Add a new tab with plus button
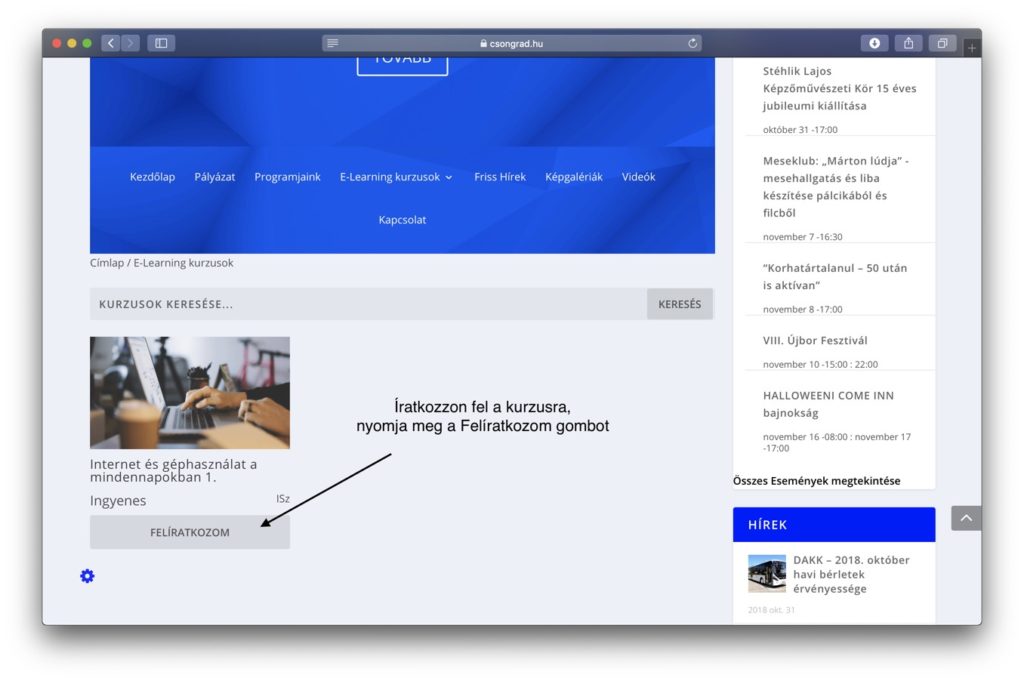The image size is (1024, 681). [971, 48]
